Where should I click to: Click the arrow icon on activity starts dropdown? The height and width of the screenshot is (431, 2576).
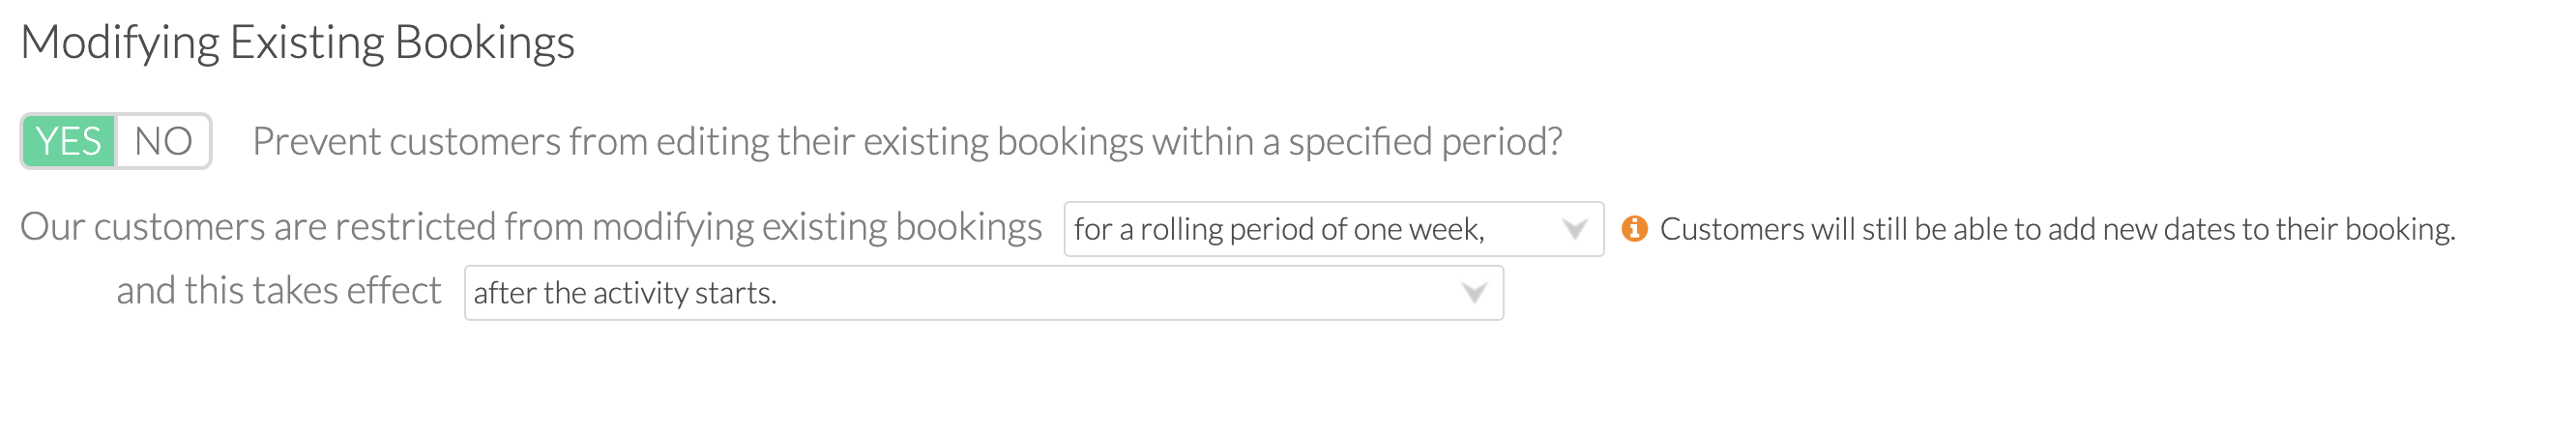coord(1474,293)
